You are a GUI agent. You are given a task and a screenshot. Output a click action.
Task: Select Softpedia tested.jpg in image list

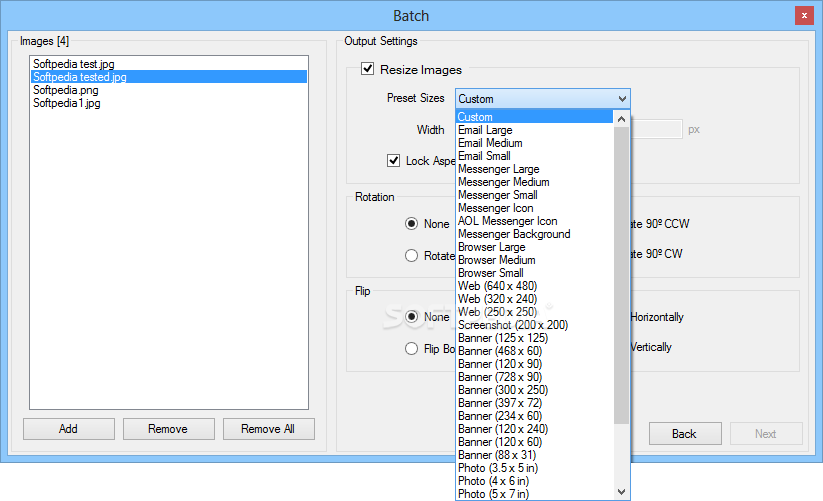[x=168, y=77]
